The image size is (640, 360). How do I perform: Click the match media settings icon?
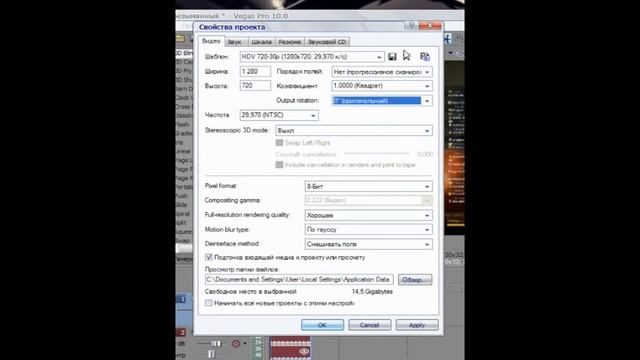(x=424, y=57)
